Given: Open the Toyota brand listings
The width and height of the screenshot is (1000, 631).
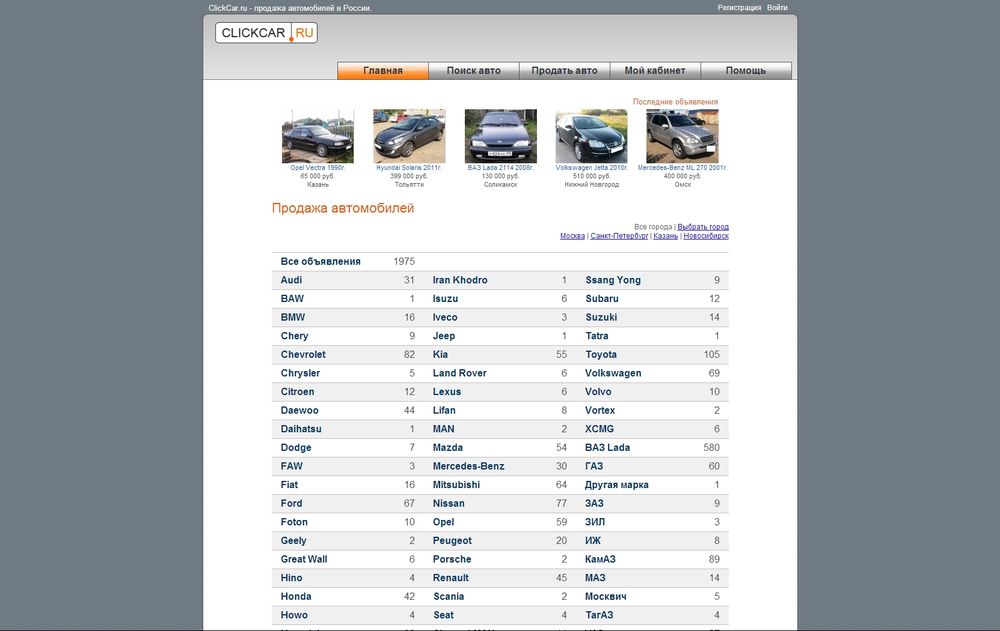Looking at the screenshot, I should 601,354.
